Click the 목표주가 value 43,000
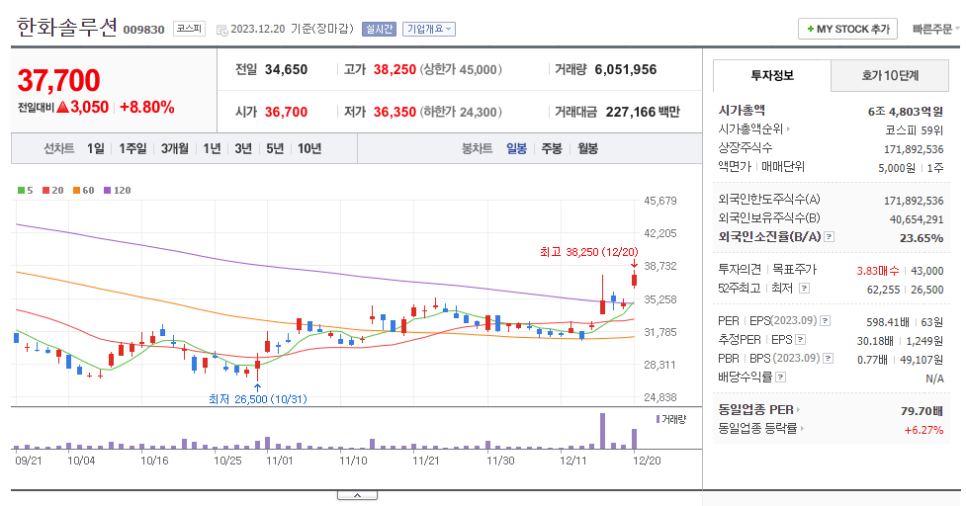Image resolution: width=966 pixels, height=506 pixels. tap(927, 271)
